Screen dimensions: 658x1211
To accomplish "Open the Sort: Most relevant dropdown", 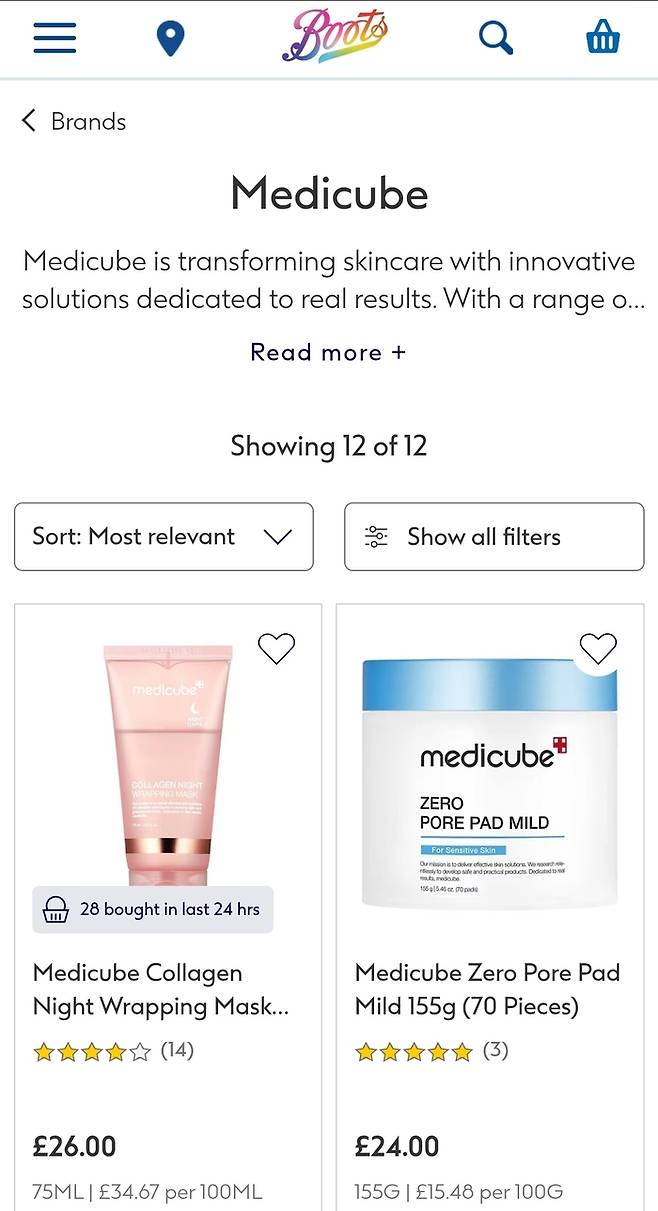I will (164, 537).
